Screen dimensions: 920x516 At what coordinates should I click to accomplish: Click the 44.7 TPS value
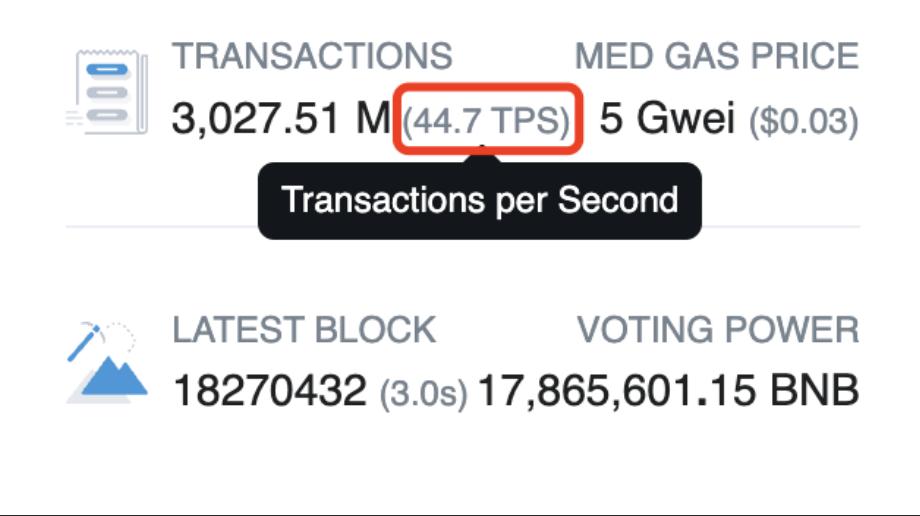488,121
